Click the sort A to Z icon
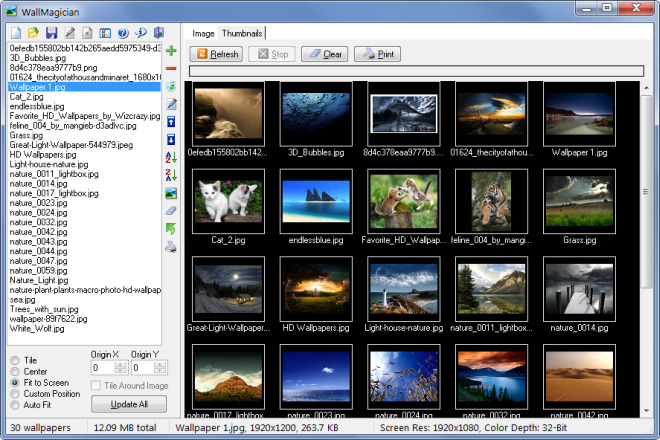Viewport: 660px width, 440px height. (171, 157)
